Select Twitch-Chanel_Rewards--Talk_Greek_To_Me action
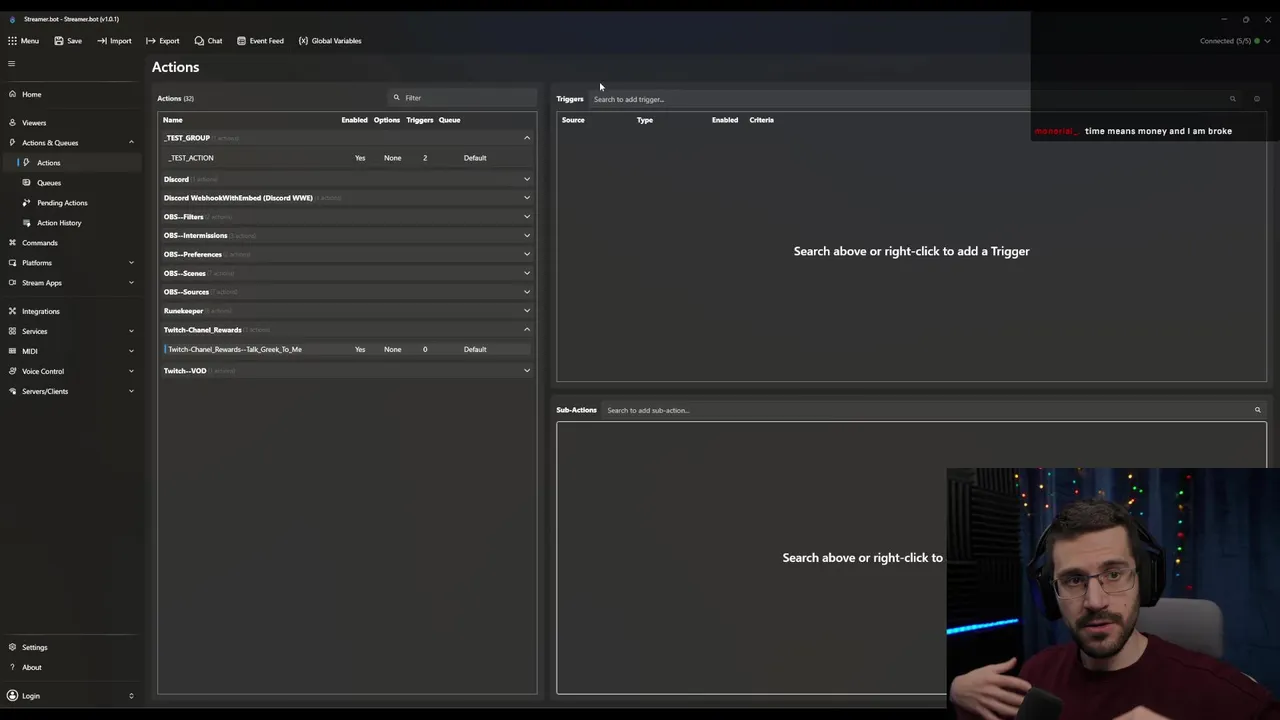The height and width of the screenshot is (720, 1280). pos(347,349)
